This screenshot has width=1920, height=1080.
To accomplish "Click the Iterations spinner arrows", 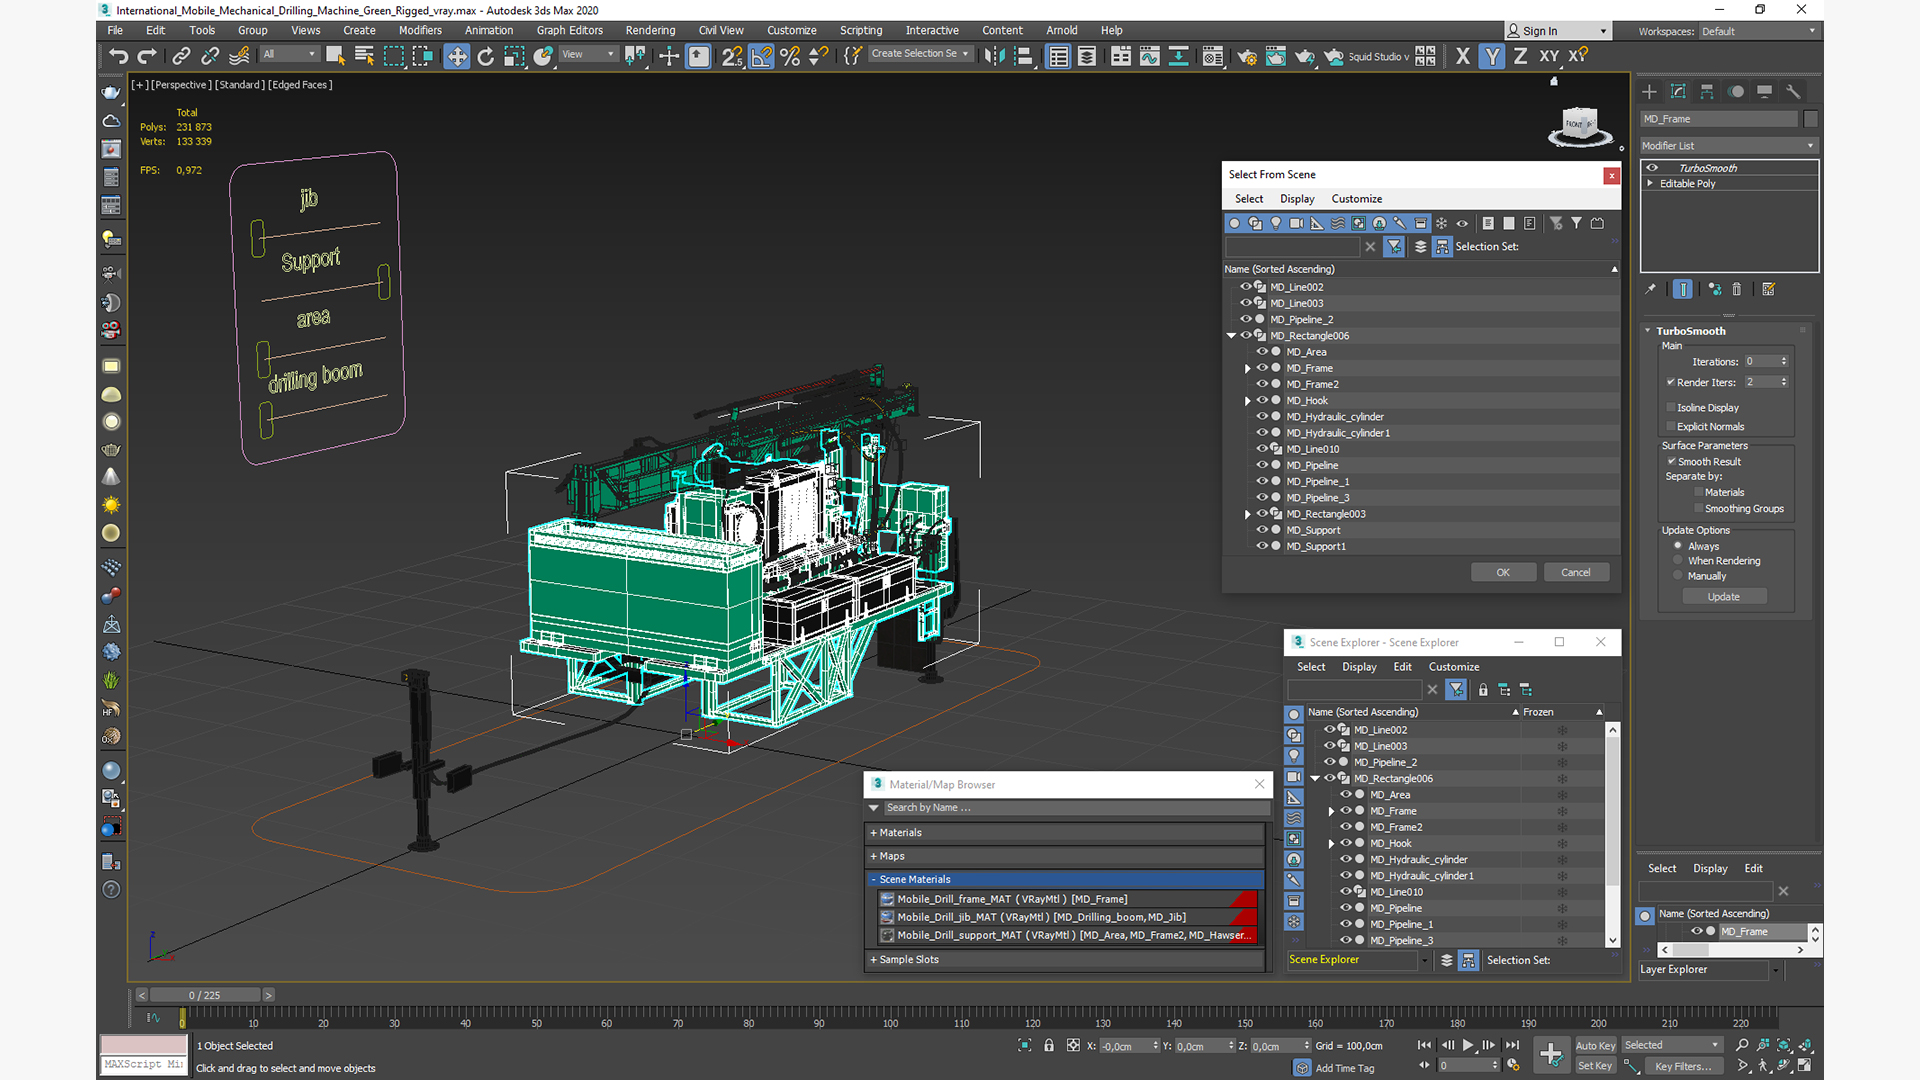I will click(x=1784, y=362).
